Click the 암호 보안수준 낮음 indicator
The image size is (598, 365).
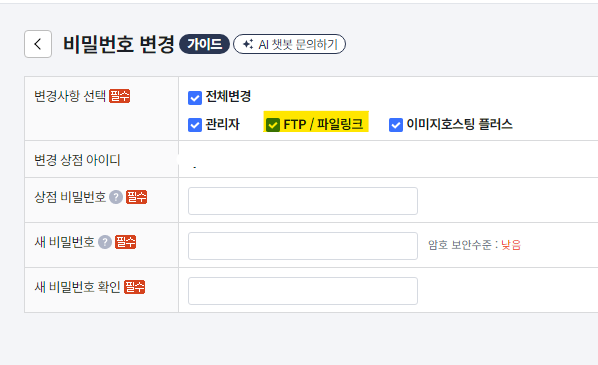tap(474, 245)
